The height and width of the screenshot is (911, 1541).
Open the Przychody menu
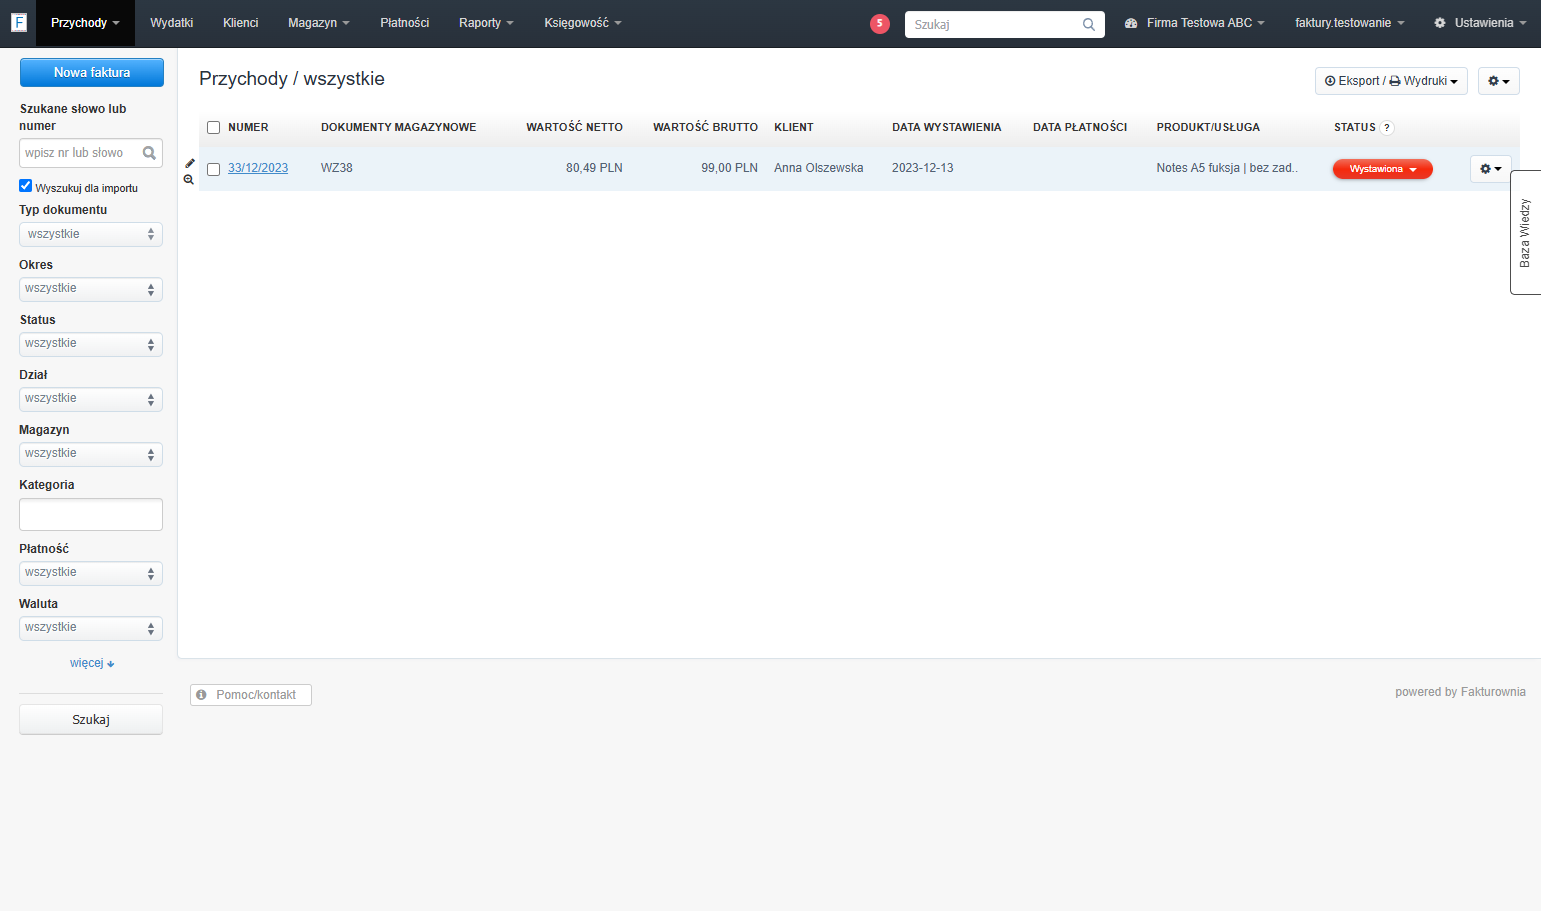(x=85, y=23)
